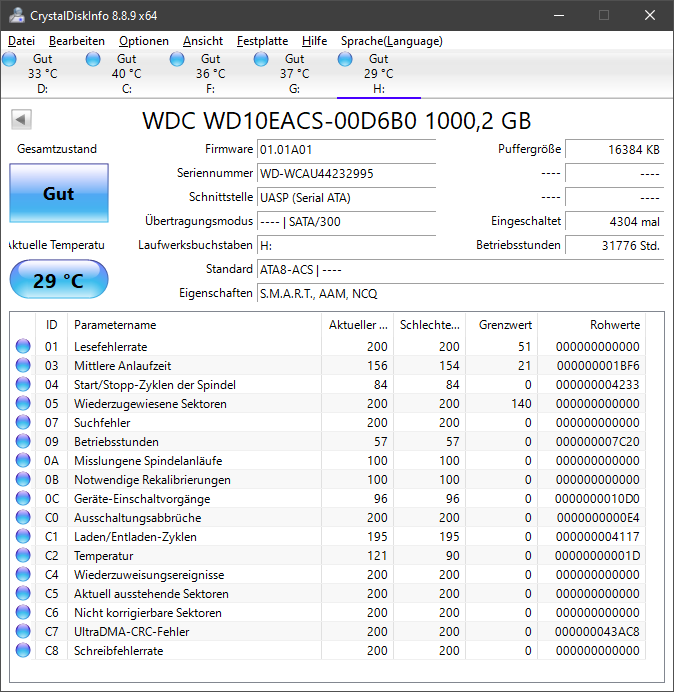Click the ID column header
This screenshot has width=674, height=692.
[x=51, y=325]
